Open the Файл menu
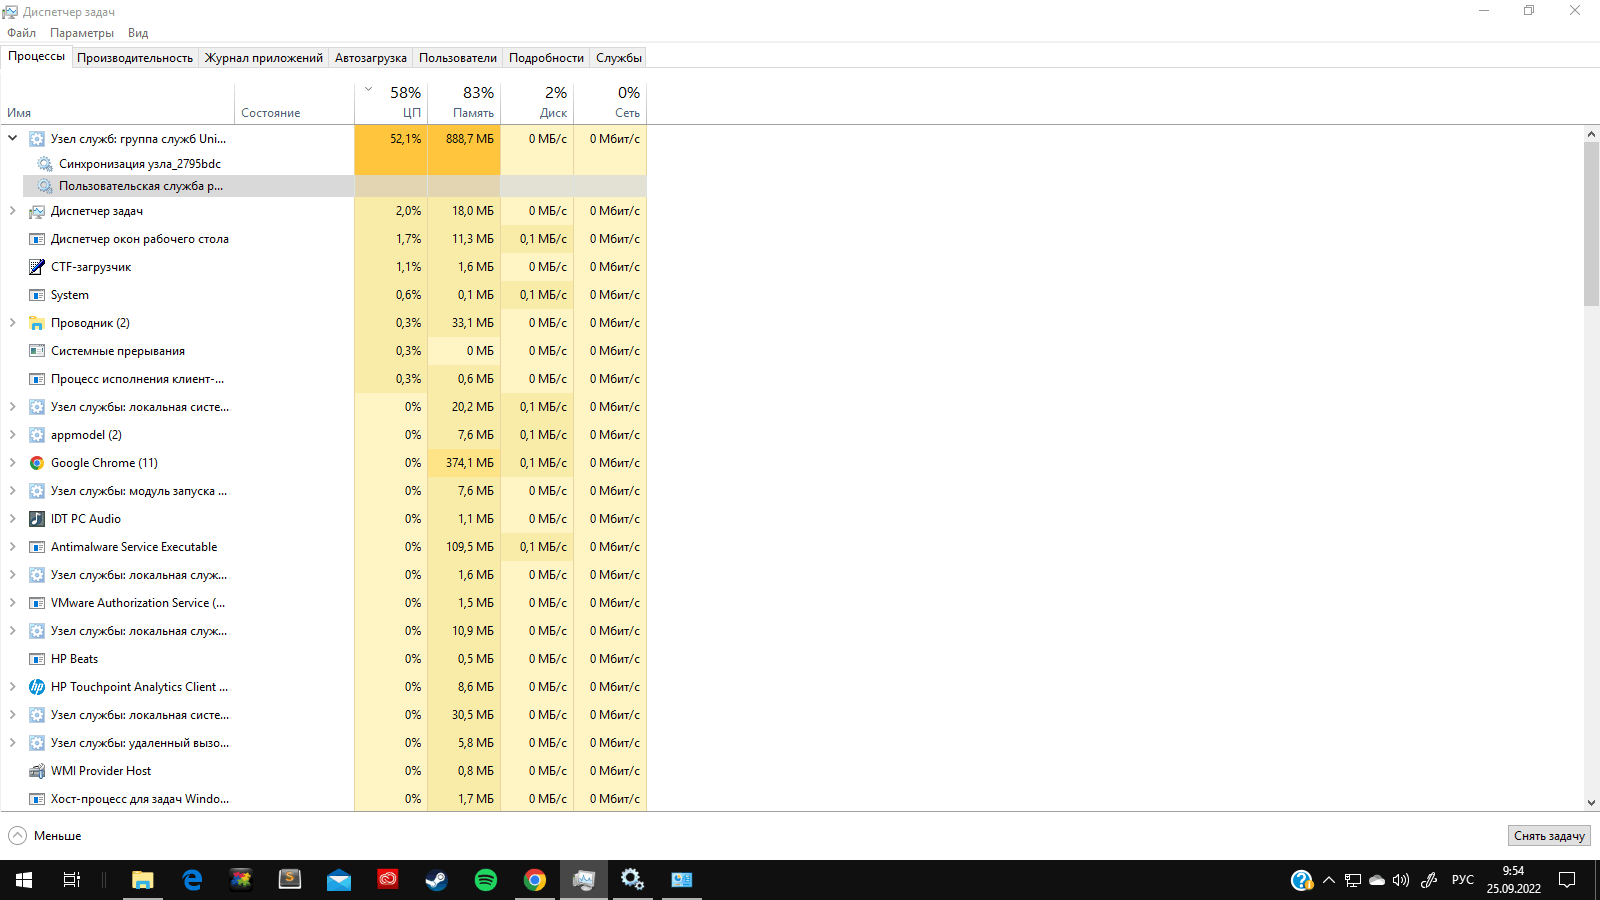This screenshot has height=900, width=1600. pos(21,33)
